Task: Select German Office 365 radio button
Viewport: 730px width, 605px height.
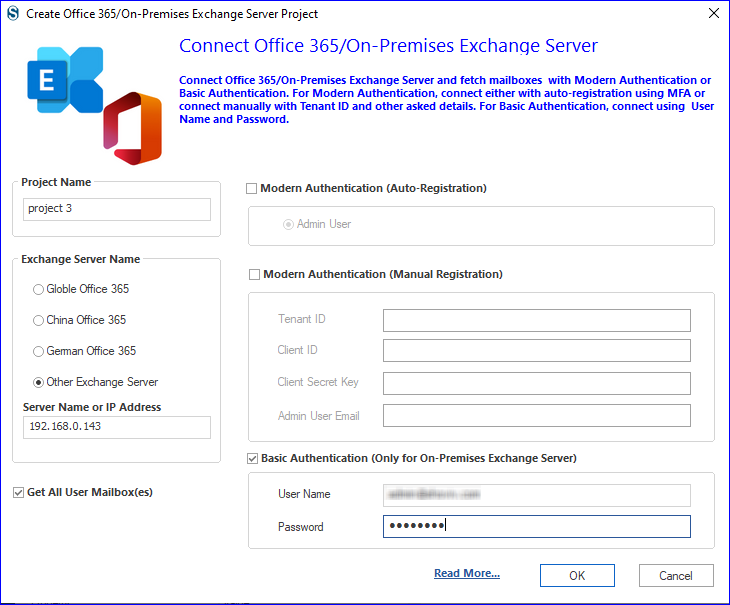Action: 38,351
